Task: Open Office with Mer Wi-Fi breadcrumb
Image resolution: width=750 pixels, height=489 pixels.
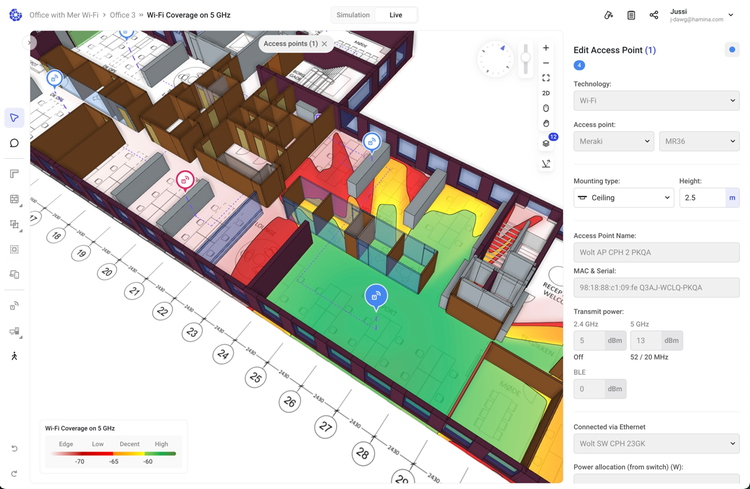Action: point(63,15)
